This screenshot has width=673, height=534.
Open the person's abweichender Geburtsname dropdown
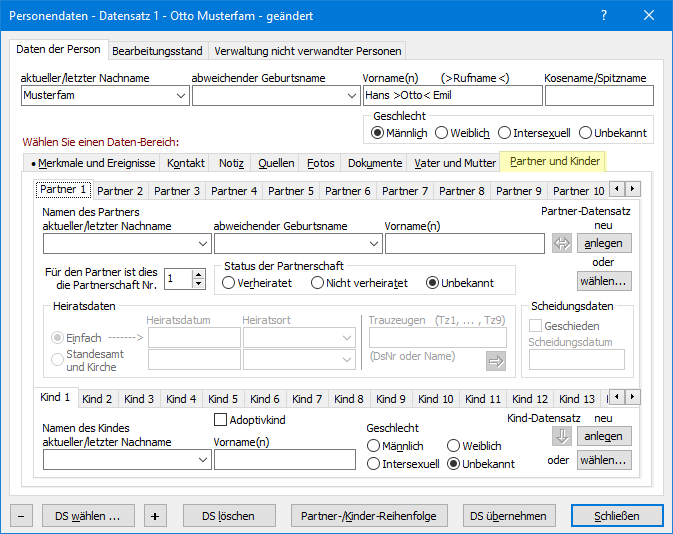coord(350,96)
